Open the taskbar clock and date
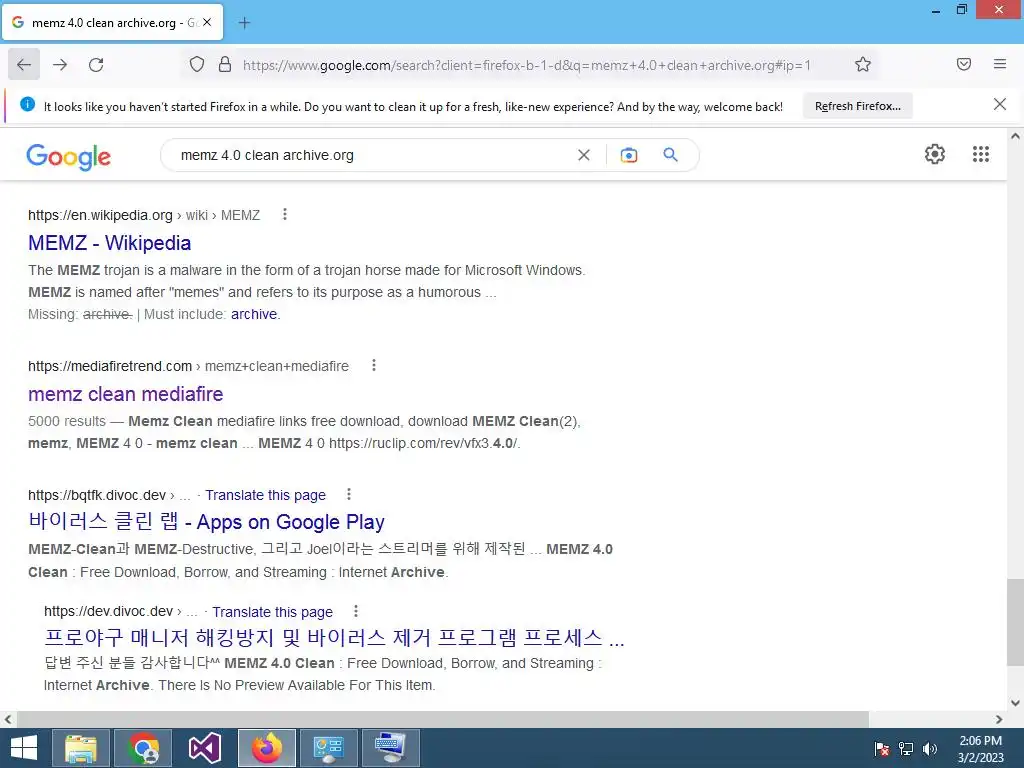This screenshot has height=768, width=1024. (980, 749)
